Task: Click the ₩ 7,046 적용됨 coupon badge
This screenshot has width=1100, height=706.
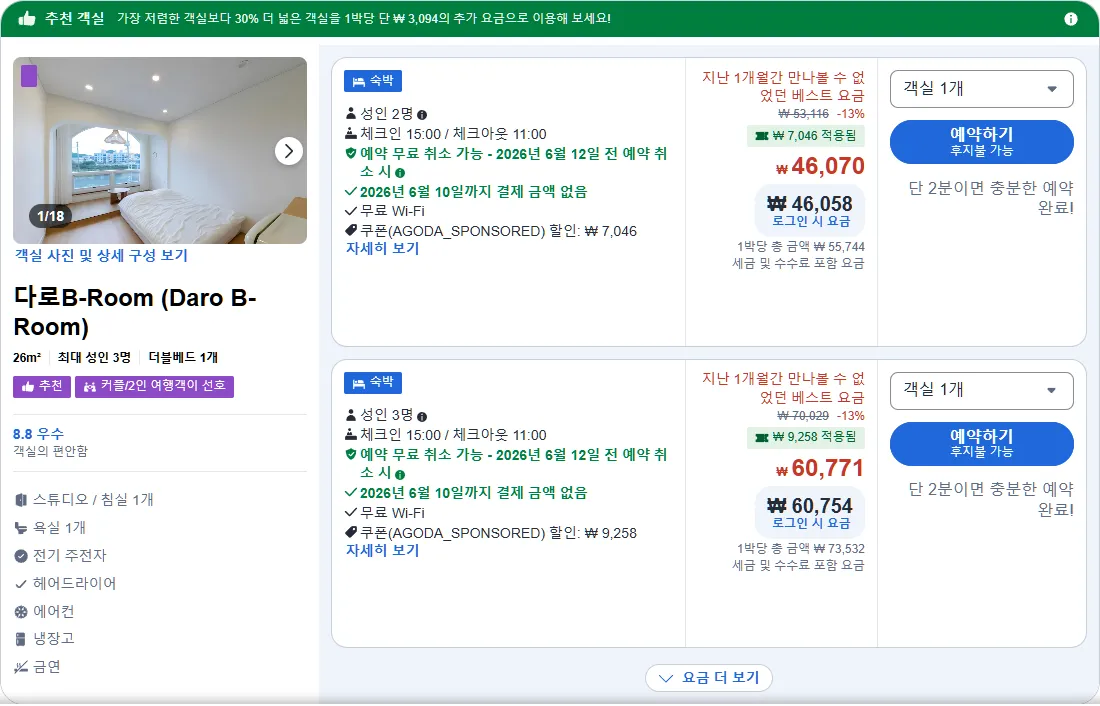Action: 805,135
